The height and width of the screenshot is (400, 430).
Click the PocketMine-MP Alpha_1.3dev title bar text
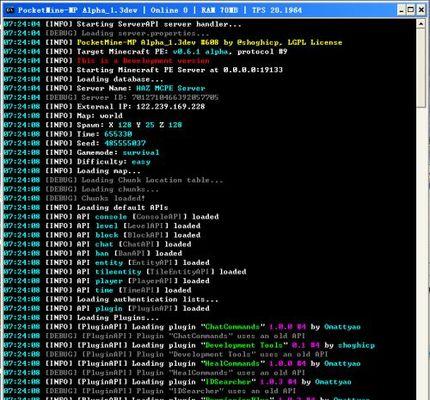pos(77,10)
